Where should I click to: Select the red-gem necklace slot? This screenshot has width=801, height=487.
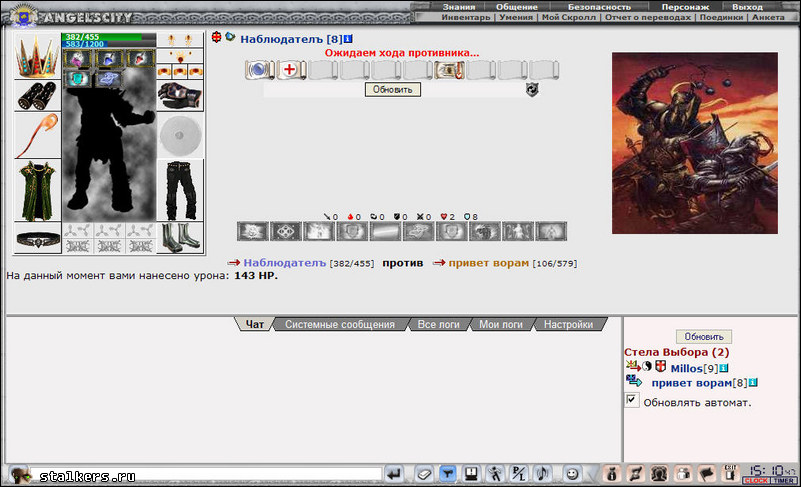tap(180, 56)
